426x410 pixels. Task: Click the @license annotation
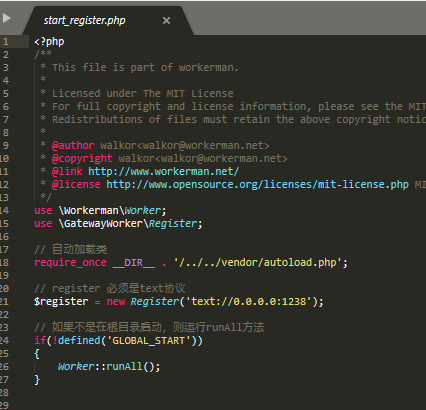[x=76, y=184]
